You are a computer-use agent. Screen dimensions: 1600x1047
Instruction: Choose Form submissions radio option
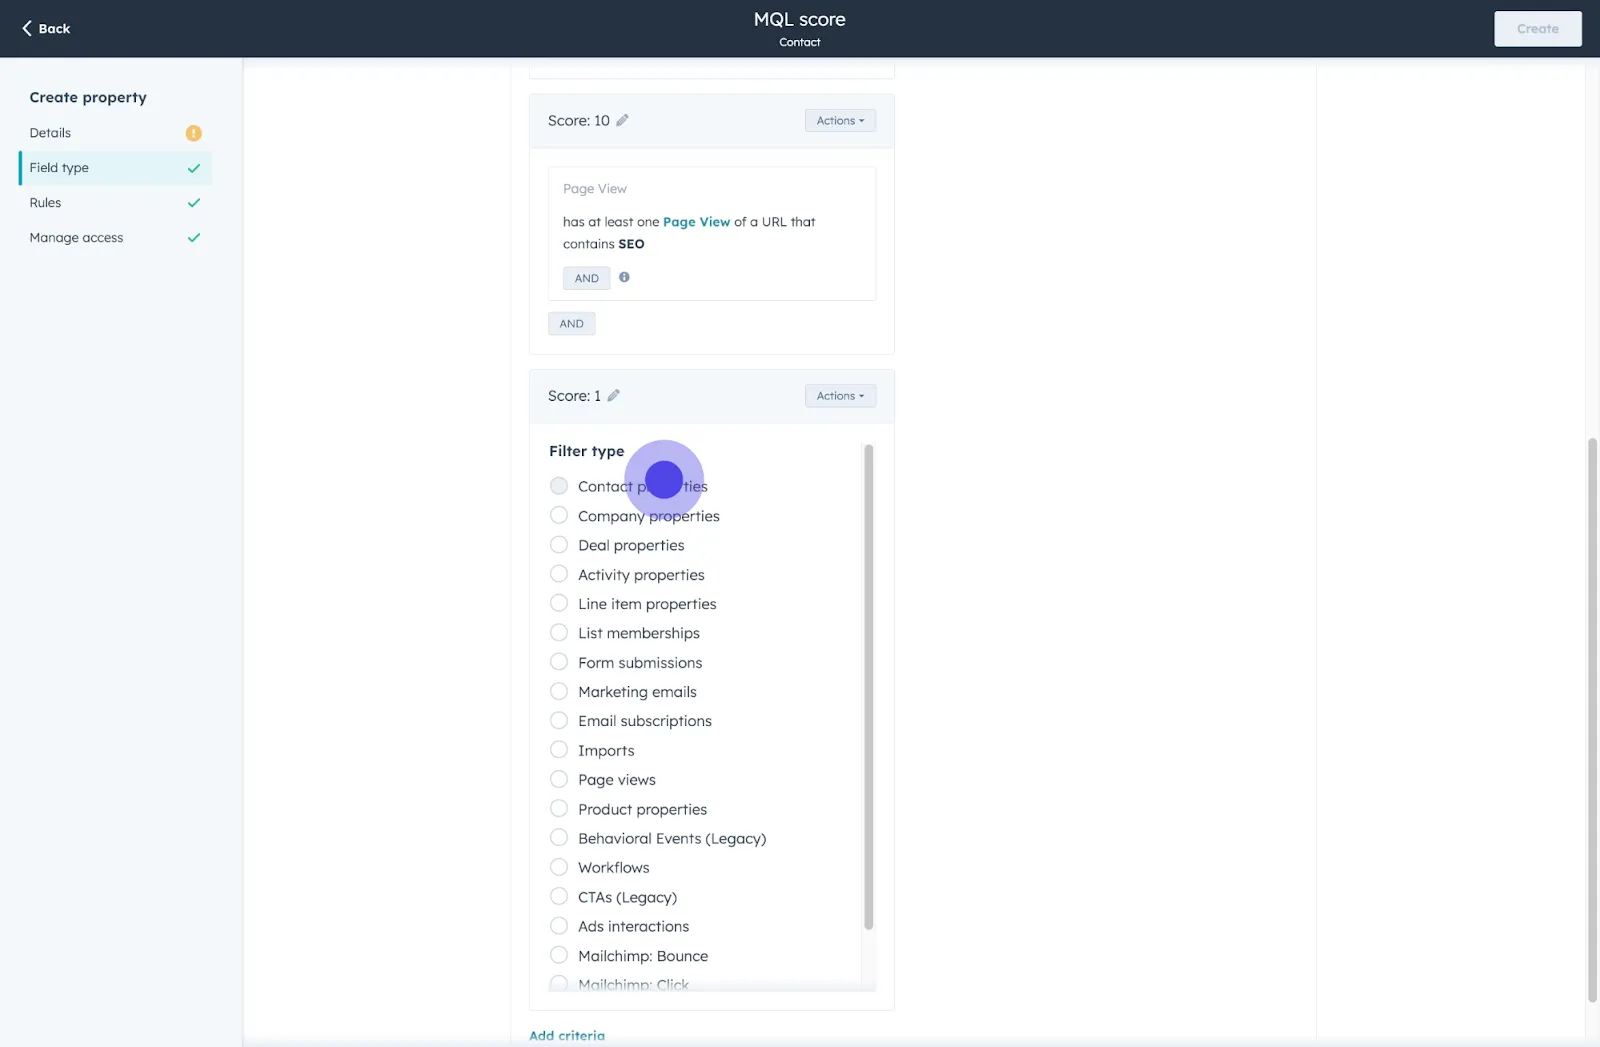pos(559,662)
